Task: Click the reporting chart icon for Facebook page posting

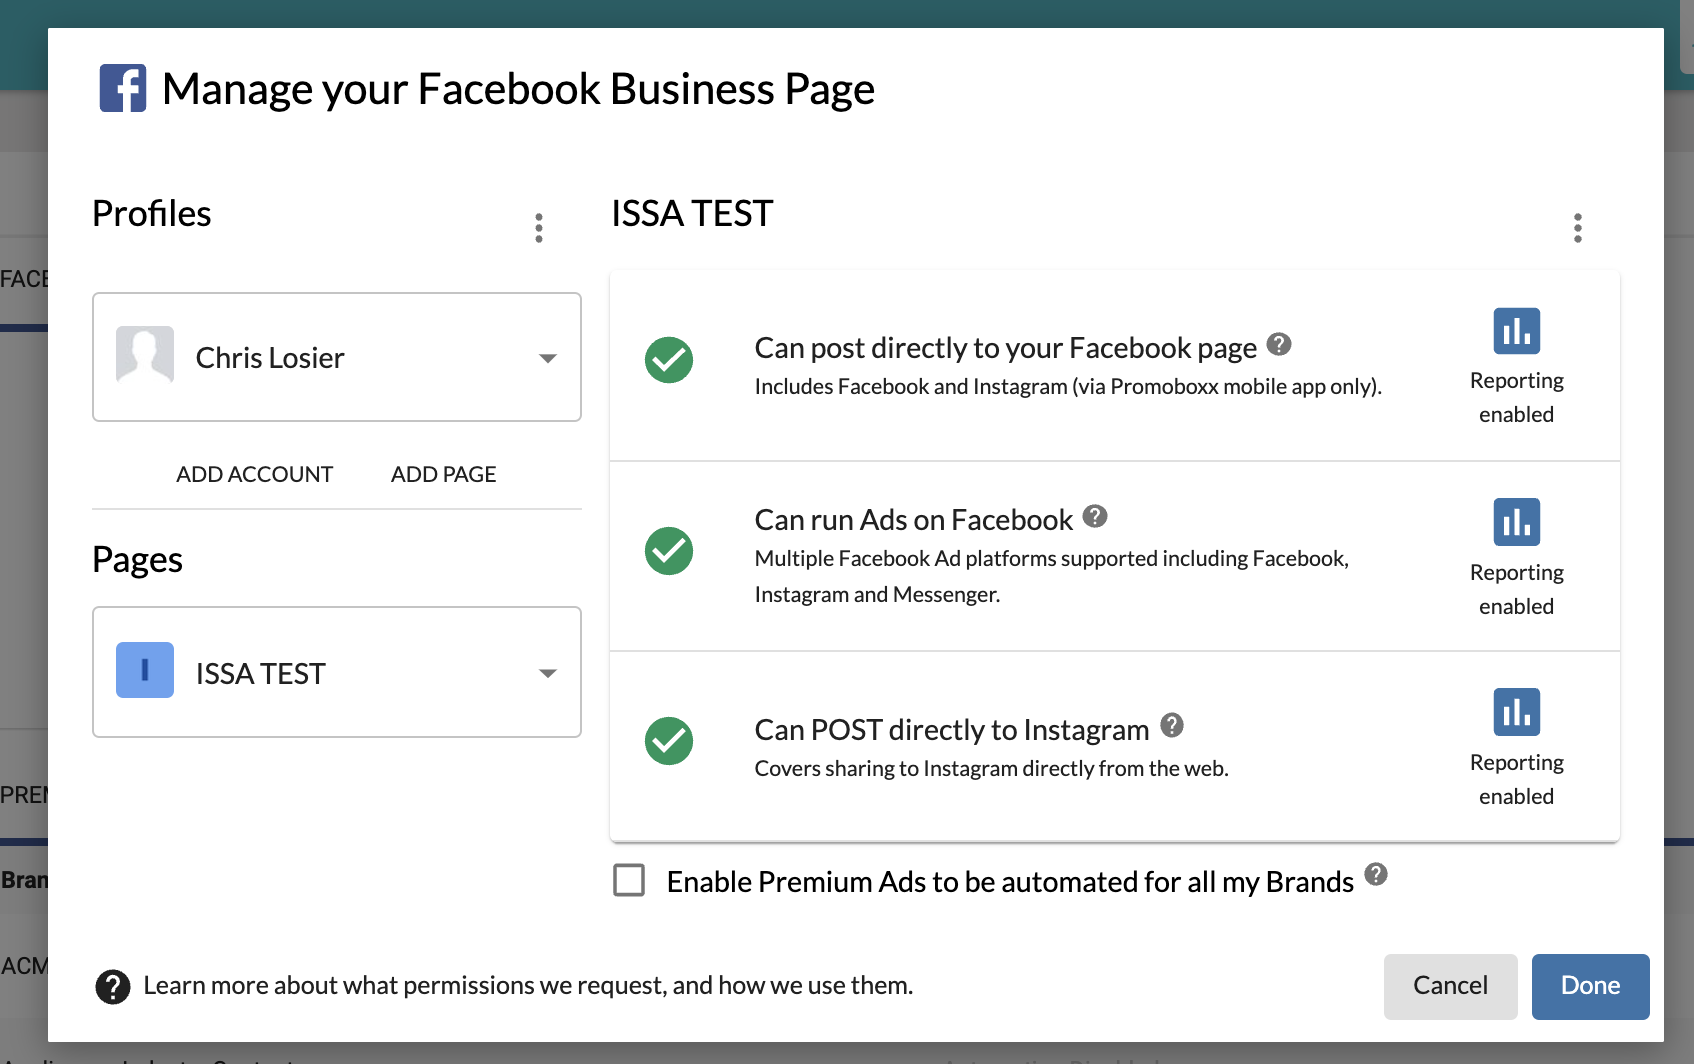Action: pos(1516,331)
